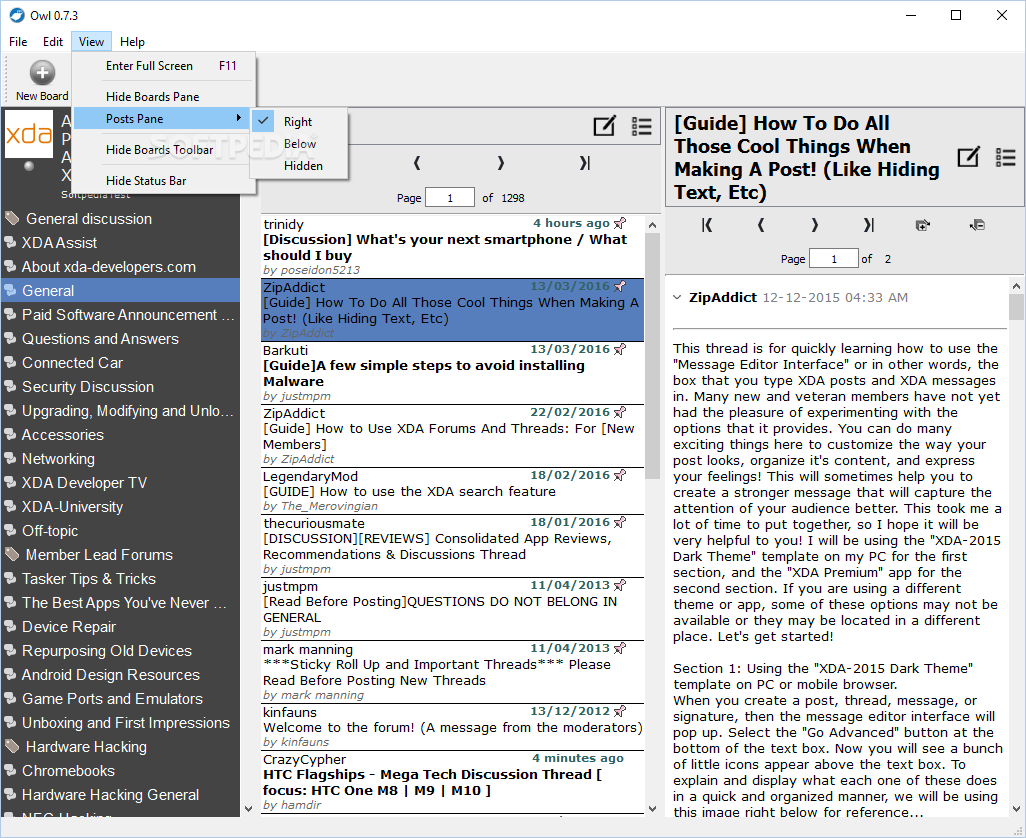The image size is (1026, 838).
Task: Select the General forum
Action: 121,290
